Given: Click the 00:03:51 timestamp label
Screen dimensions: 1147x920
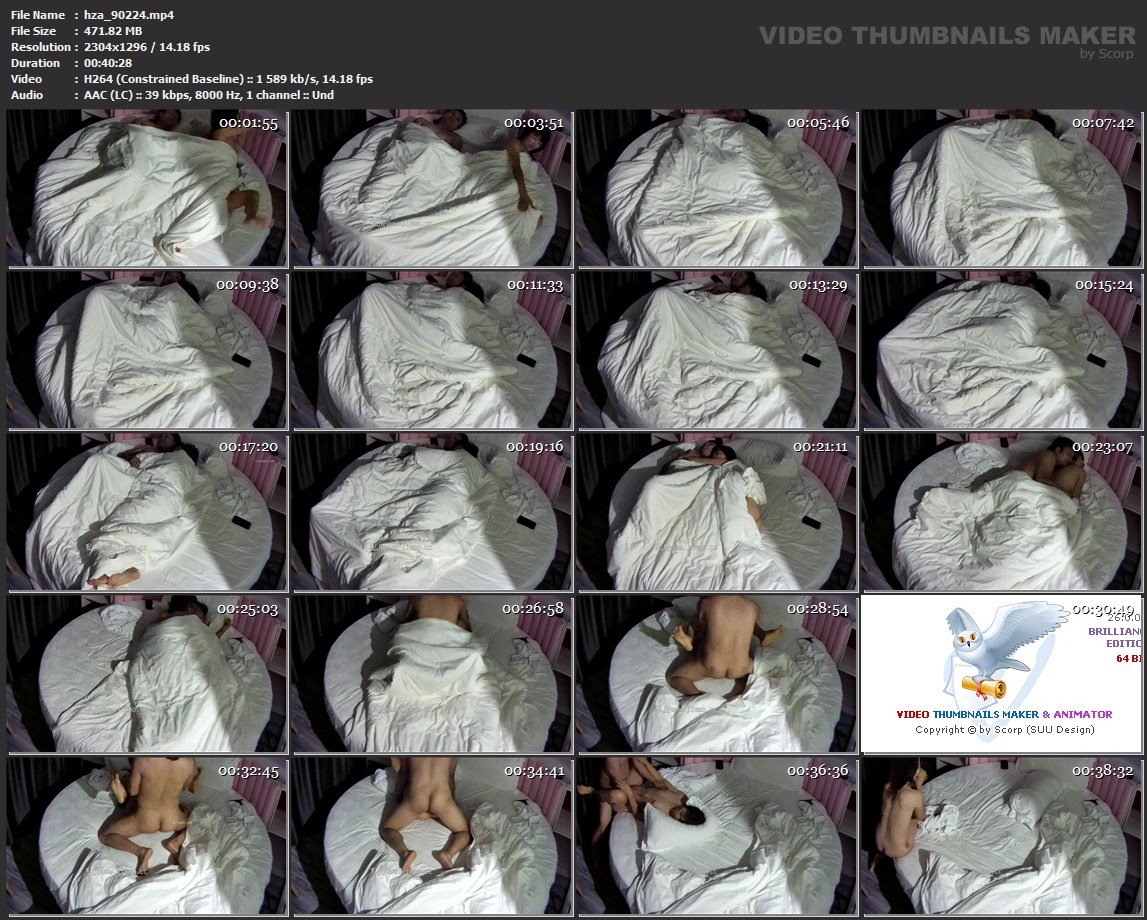Looking at the screenshot, I should 534,123.
